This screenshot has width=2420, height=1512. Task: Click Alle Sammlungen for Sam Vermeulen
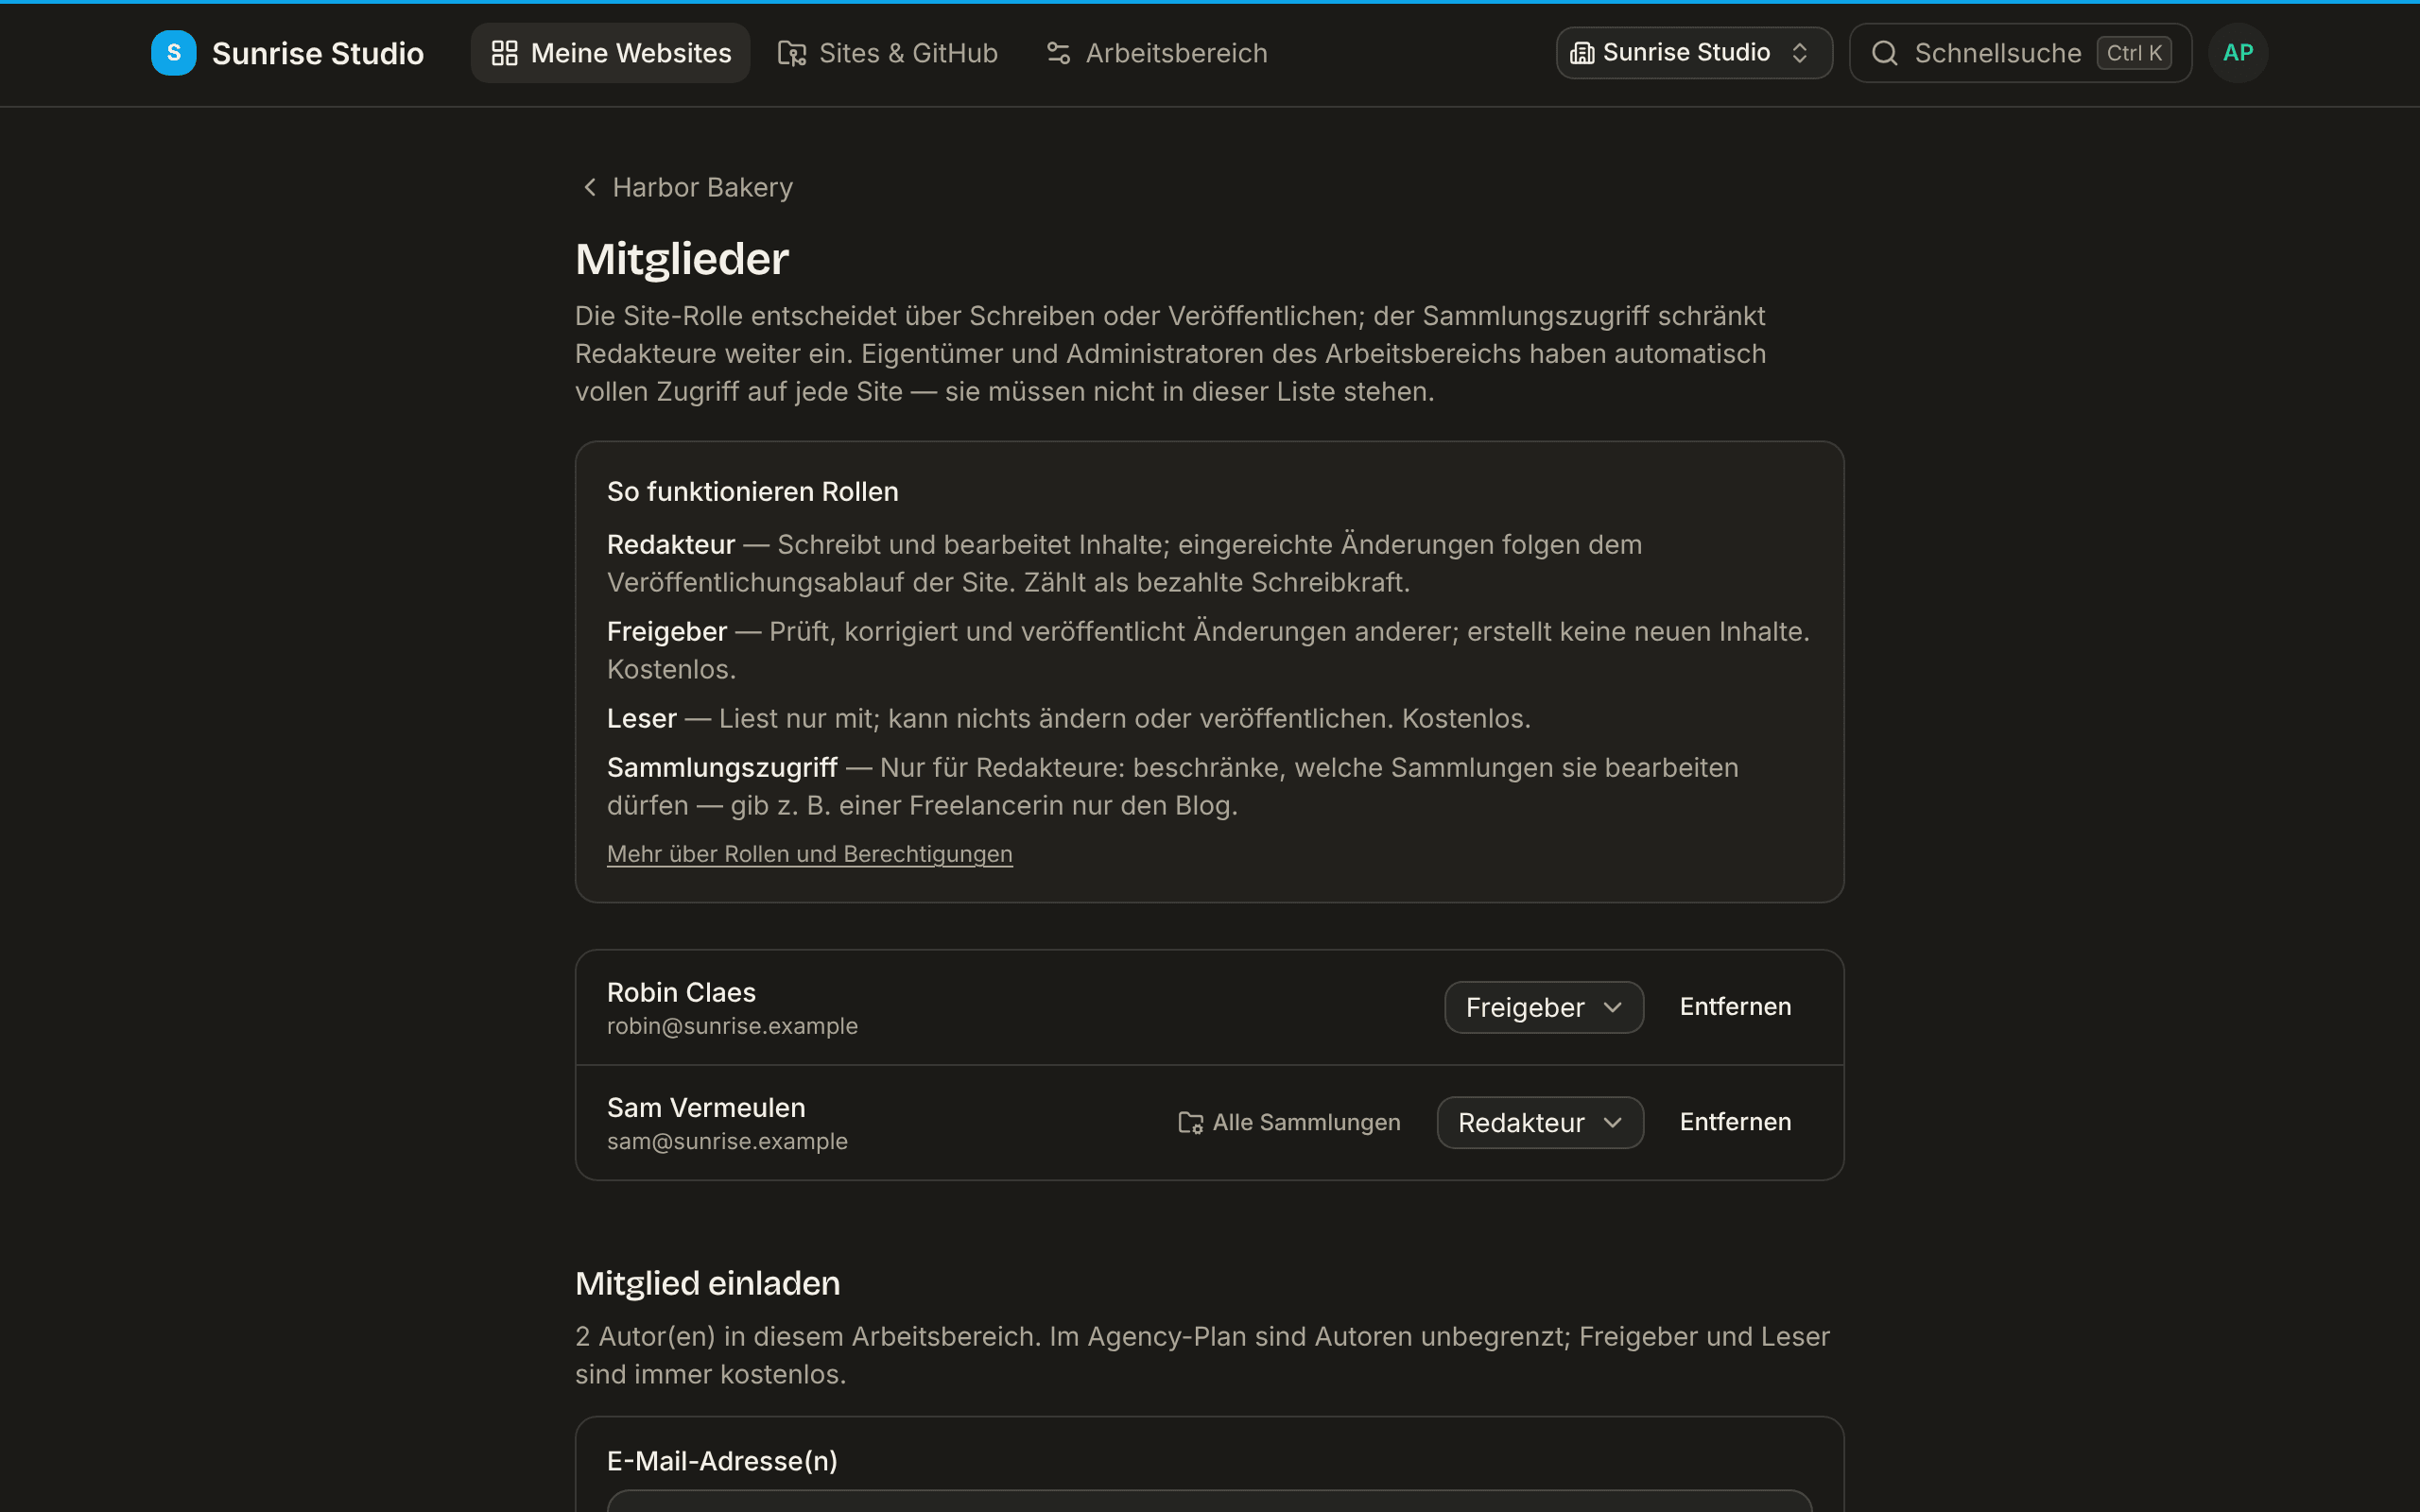(1289, 1122)
